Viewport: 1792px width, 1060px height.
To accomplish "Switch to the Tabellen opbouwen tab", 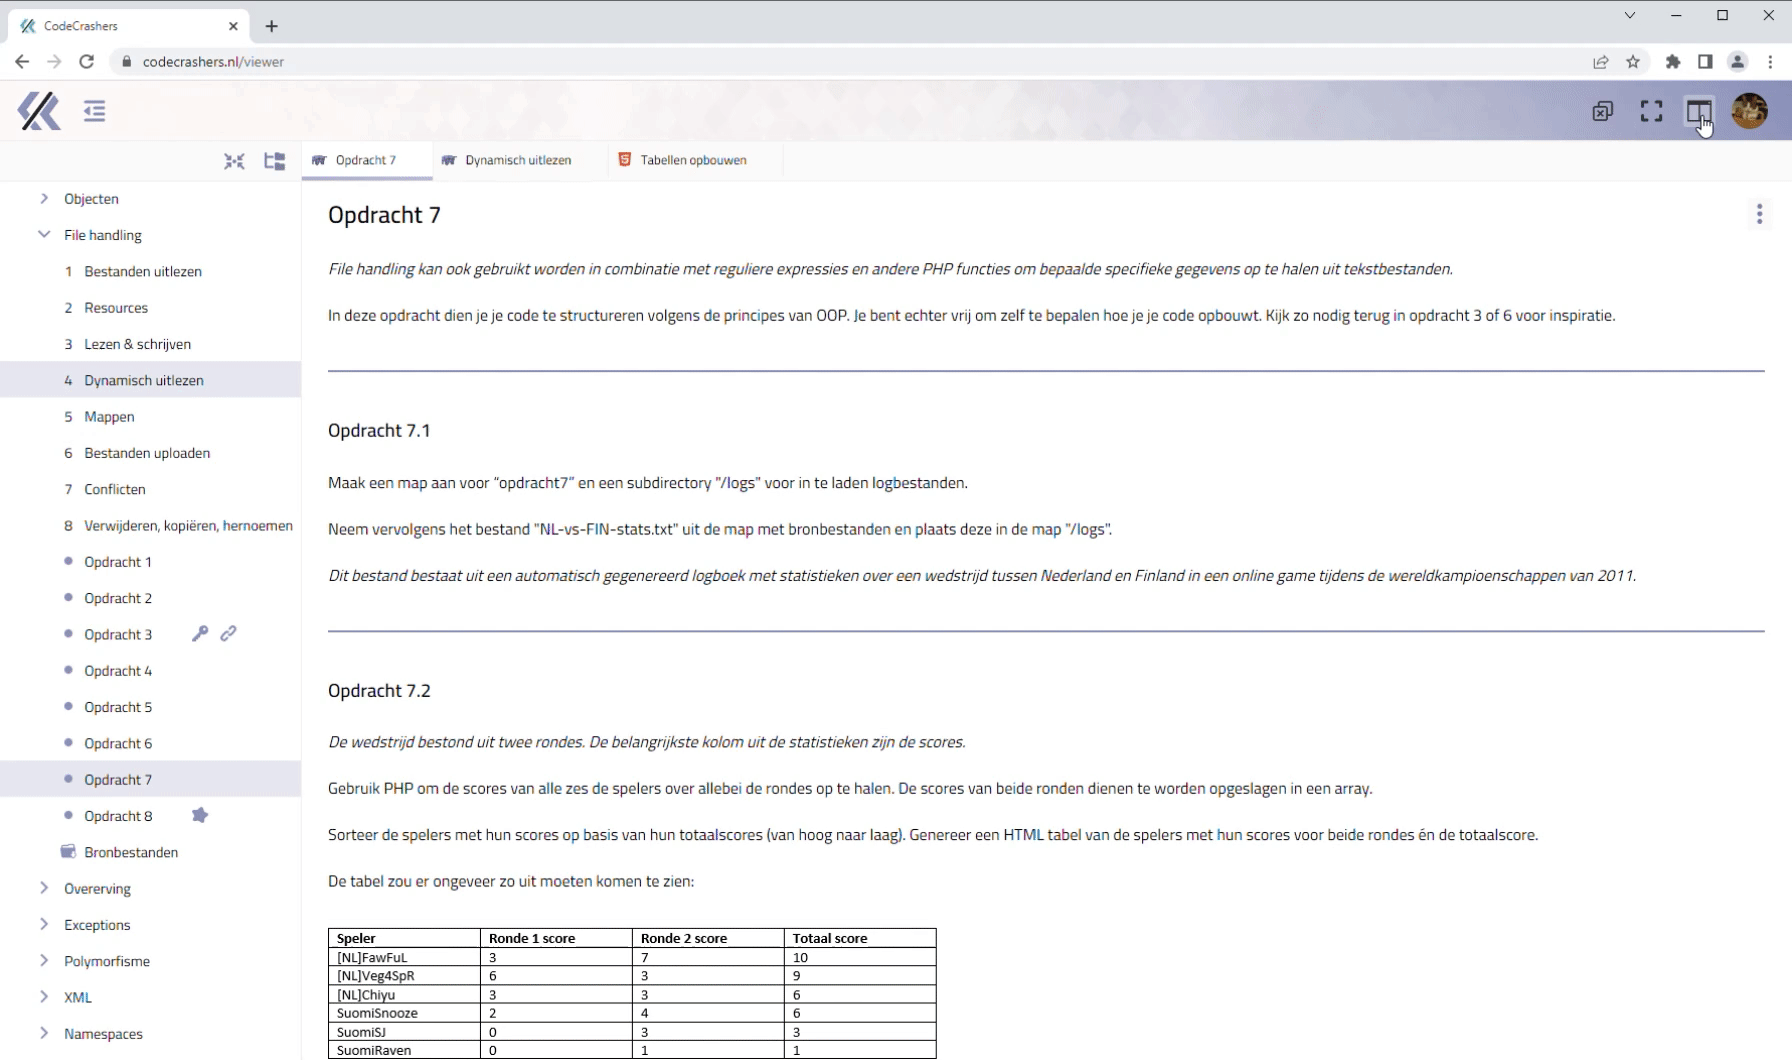I will pyautogui.click(x=692, y=160).
